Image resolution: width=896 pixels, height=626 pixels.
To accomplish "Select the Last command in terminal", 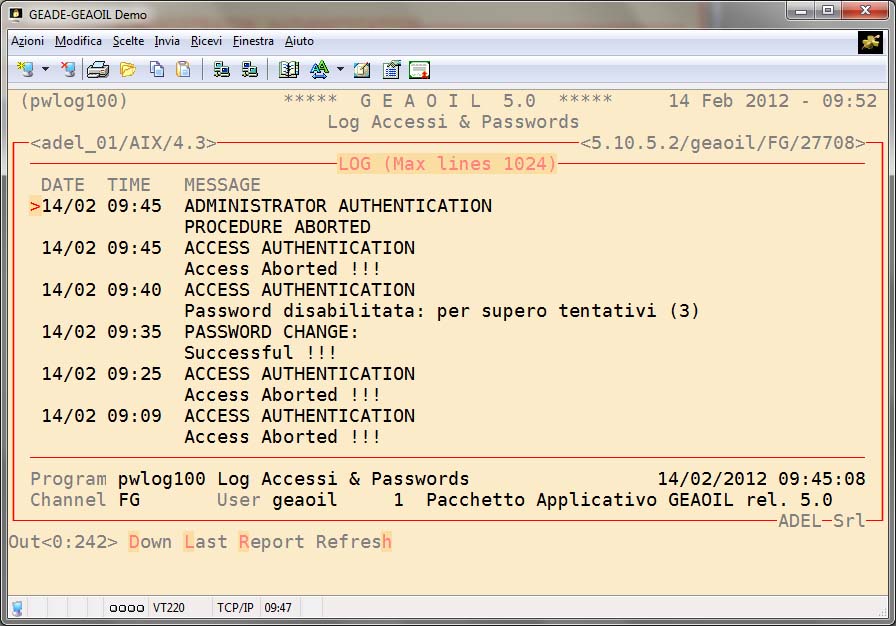I will coord(205,542).
